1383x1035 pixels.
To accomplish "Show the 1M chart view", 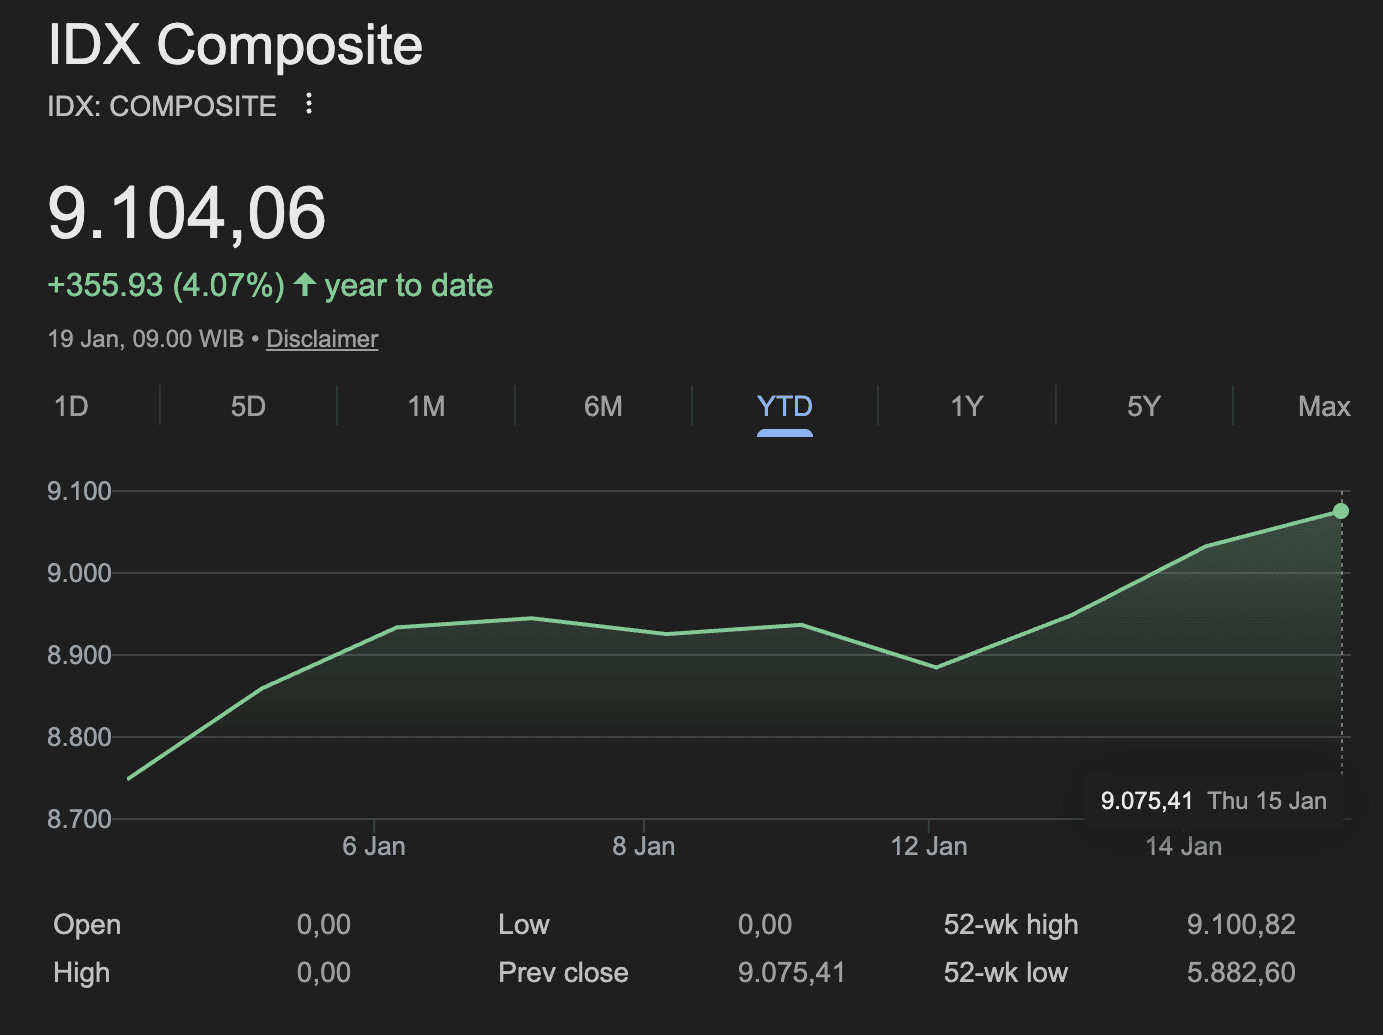I will 426,407.
